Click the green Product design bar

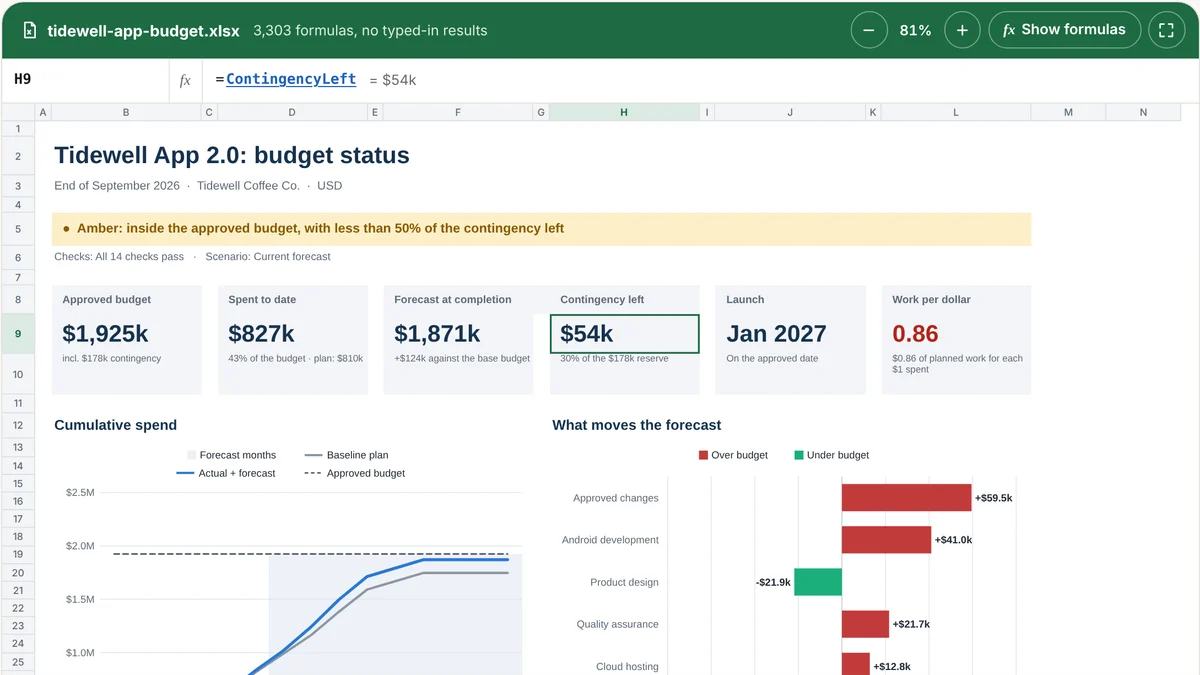(x=818, y=582)
